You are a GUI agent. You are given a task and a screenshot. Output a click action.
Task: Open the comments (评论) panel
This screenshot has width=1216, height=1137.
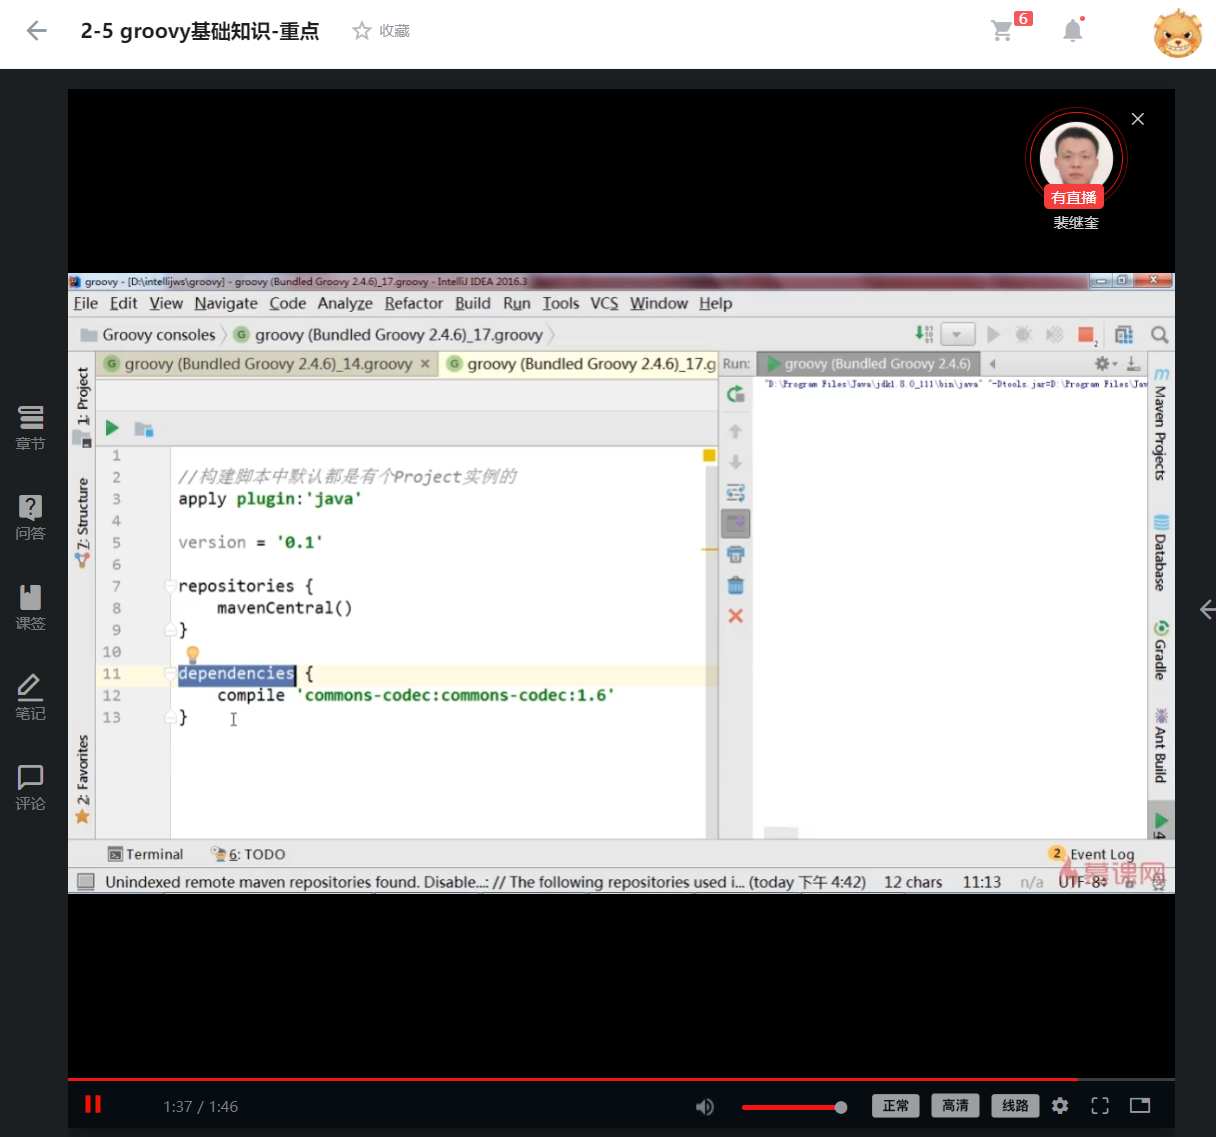31,787
